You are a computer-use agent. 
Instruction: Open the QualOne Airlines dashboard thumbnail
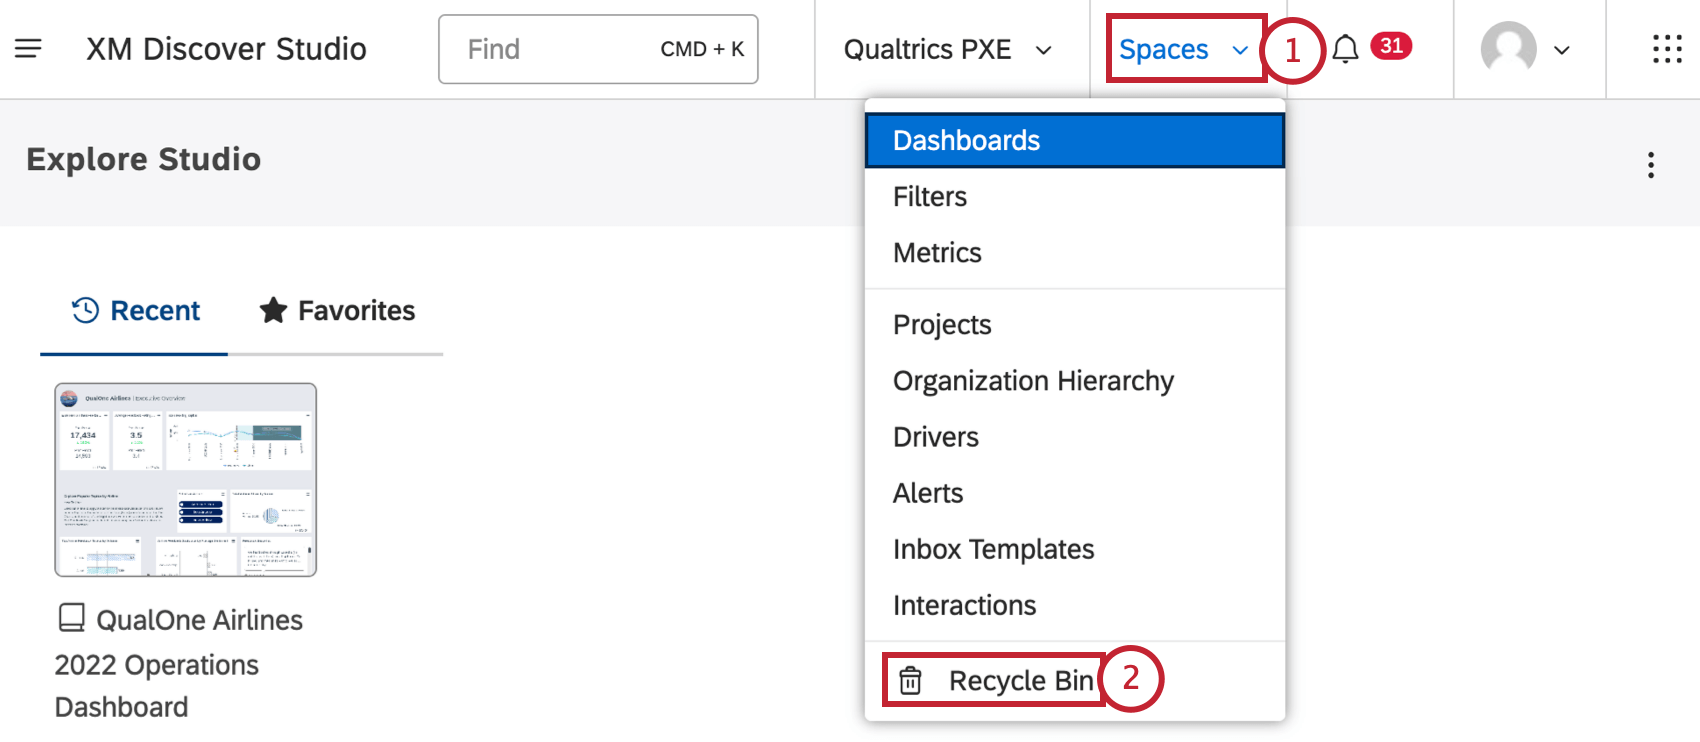(x=186, y=480)
